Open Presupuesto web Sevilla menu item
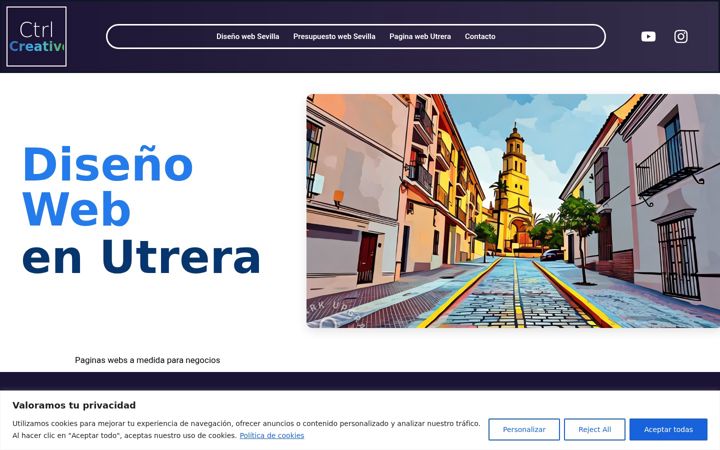 coord(334,36)
